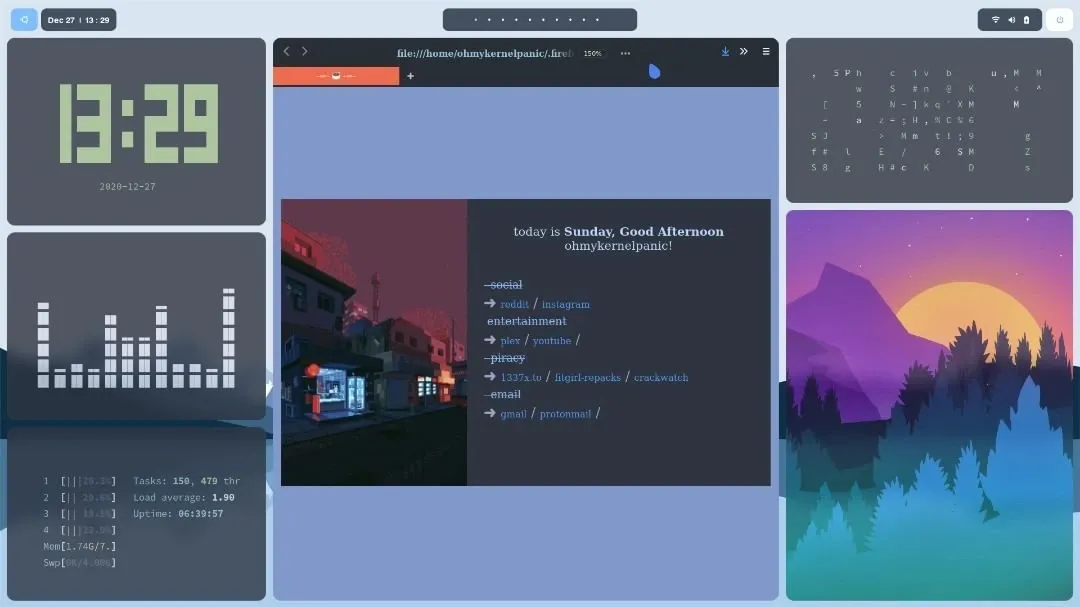Click the entertainment category heading

(x=526, y=321)
